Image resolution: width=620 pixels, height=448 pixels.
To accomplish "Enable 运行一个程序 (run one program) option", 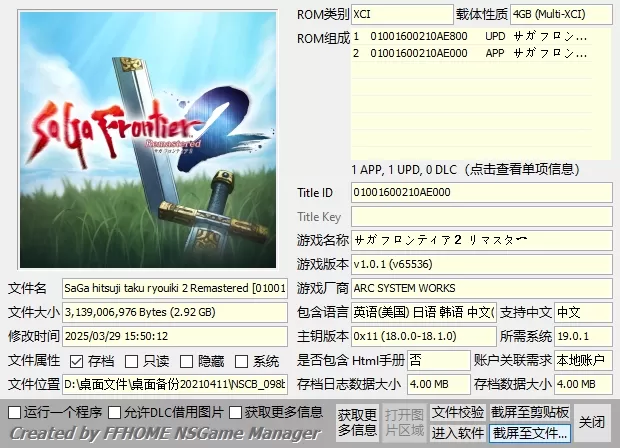I will coord(14,412).
